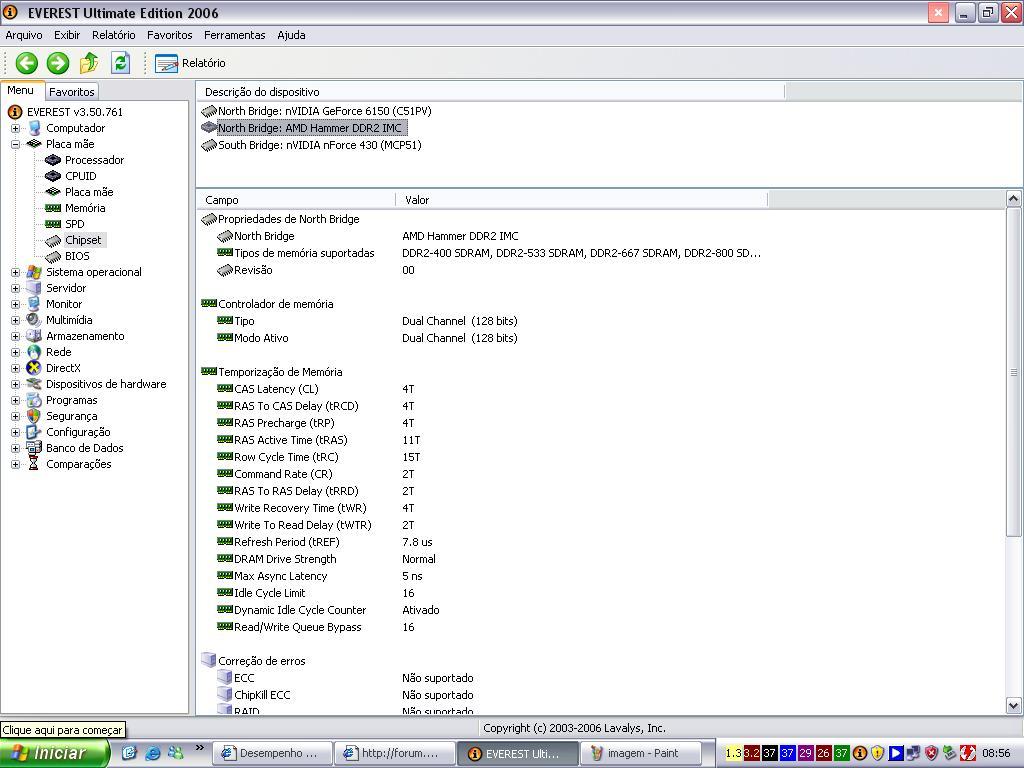The width and height of the screenshot is (1024, 768).
Task: Select the Placa mãe child motherboard icon
Action: (x=53, y=192)
